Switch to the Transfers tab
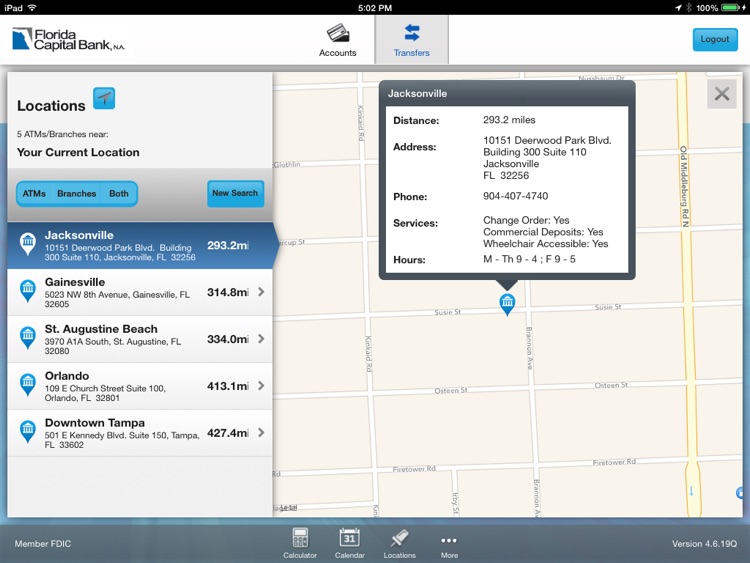The image size is (750, 563). pyautogui.click(x=411, y=40)
